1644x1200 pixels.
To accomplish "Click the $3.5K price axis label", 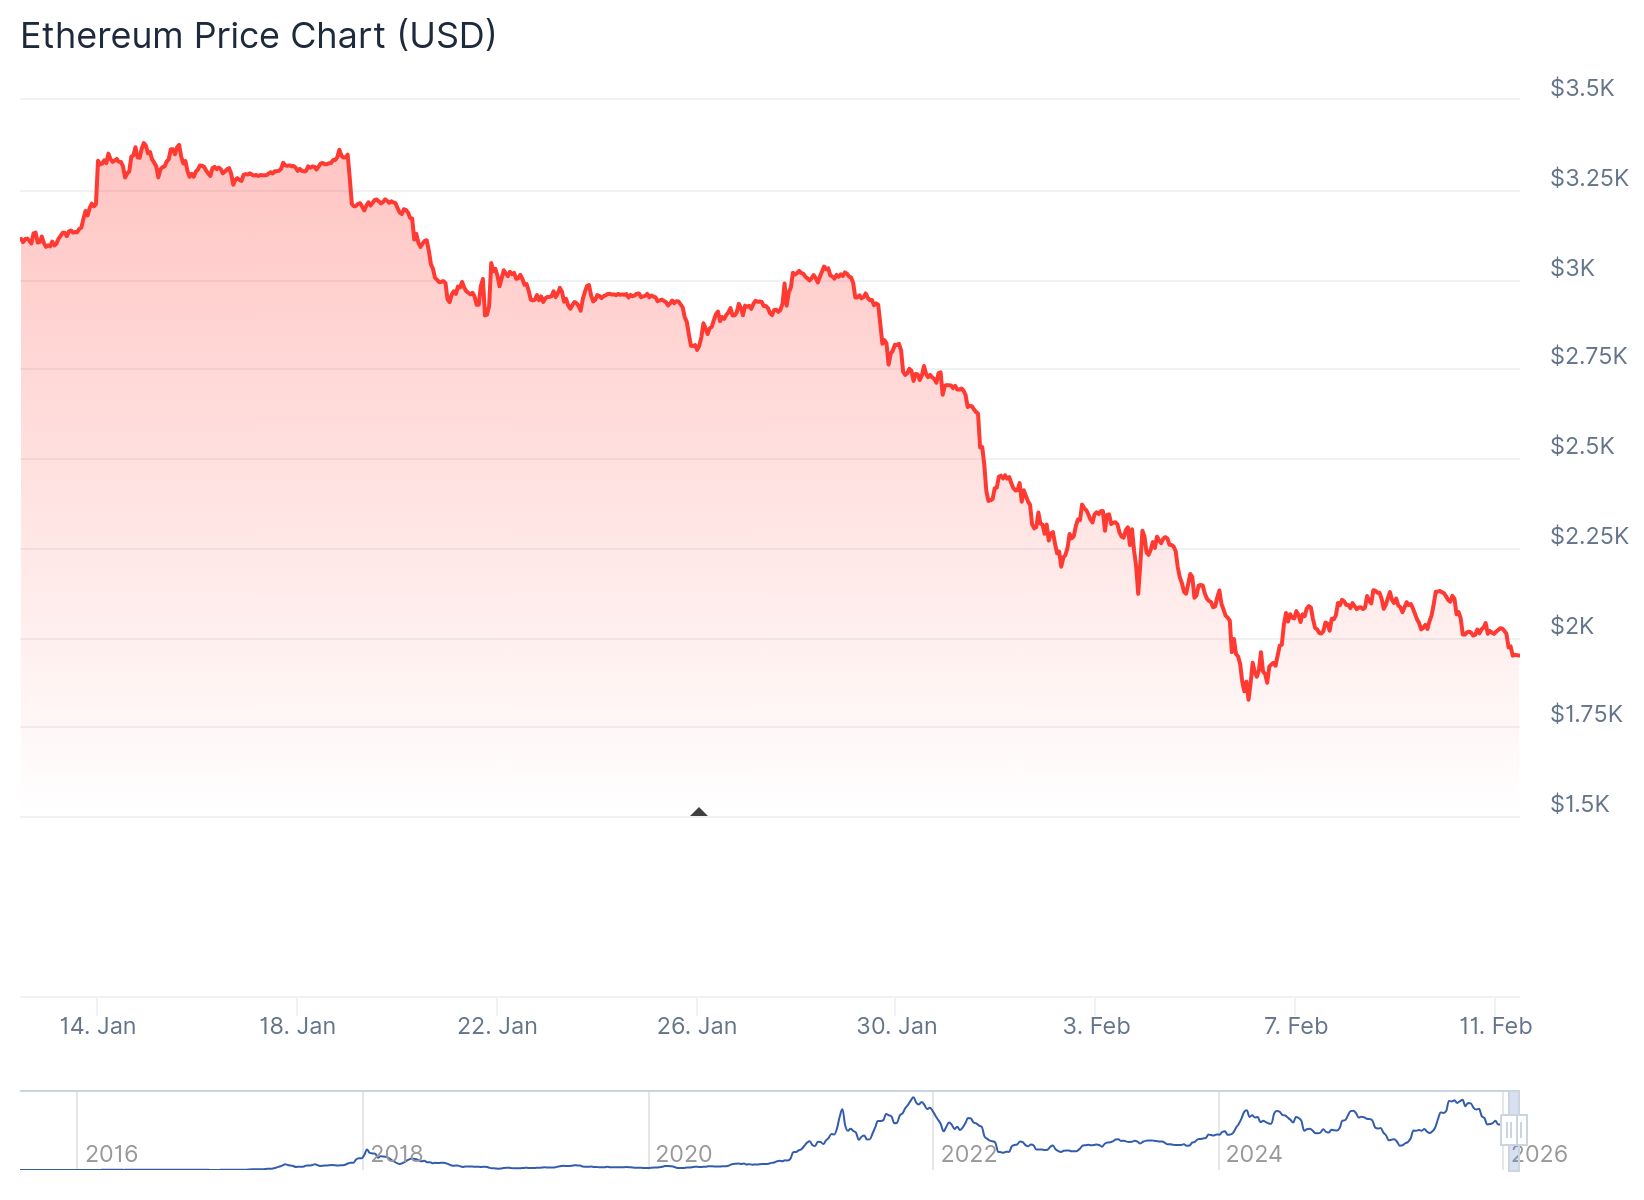I will pyautogui.click(x=1582, y=88).
